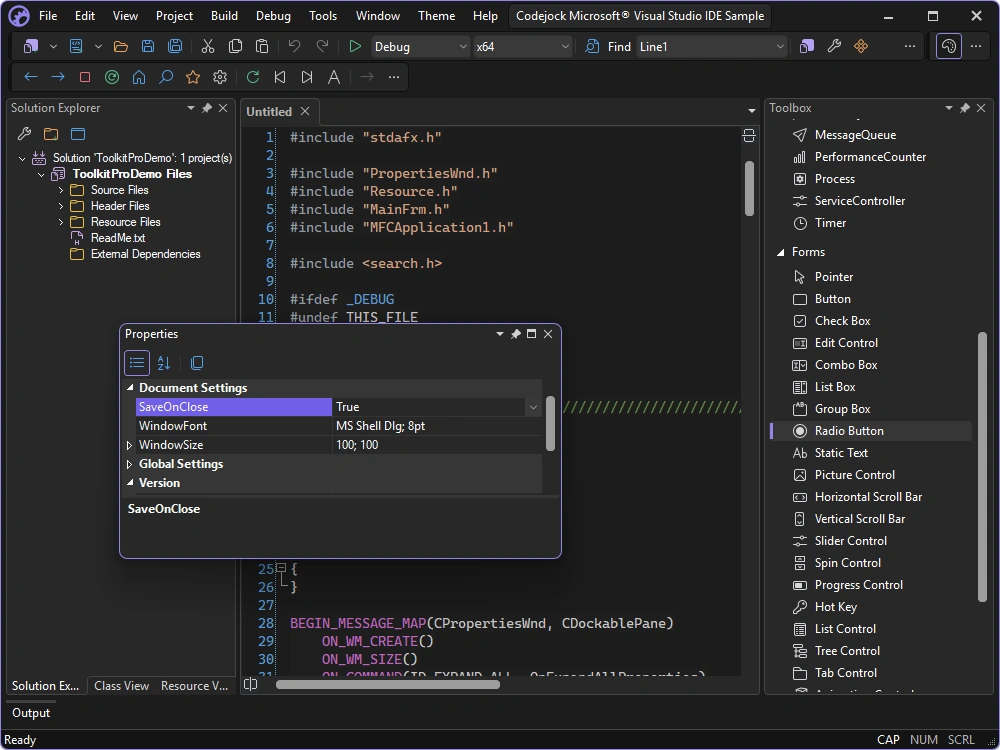The height and width of the screenshot is (750, 1000).
Task: Click the wrench icon in main toolbar
Action: pyautogui.click(x=834, y=47)
